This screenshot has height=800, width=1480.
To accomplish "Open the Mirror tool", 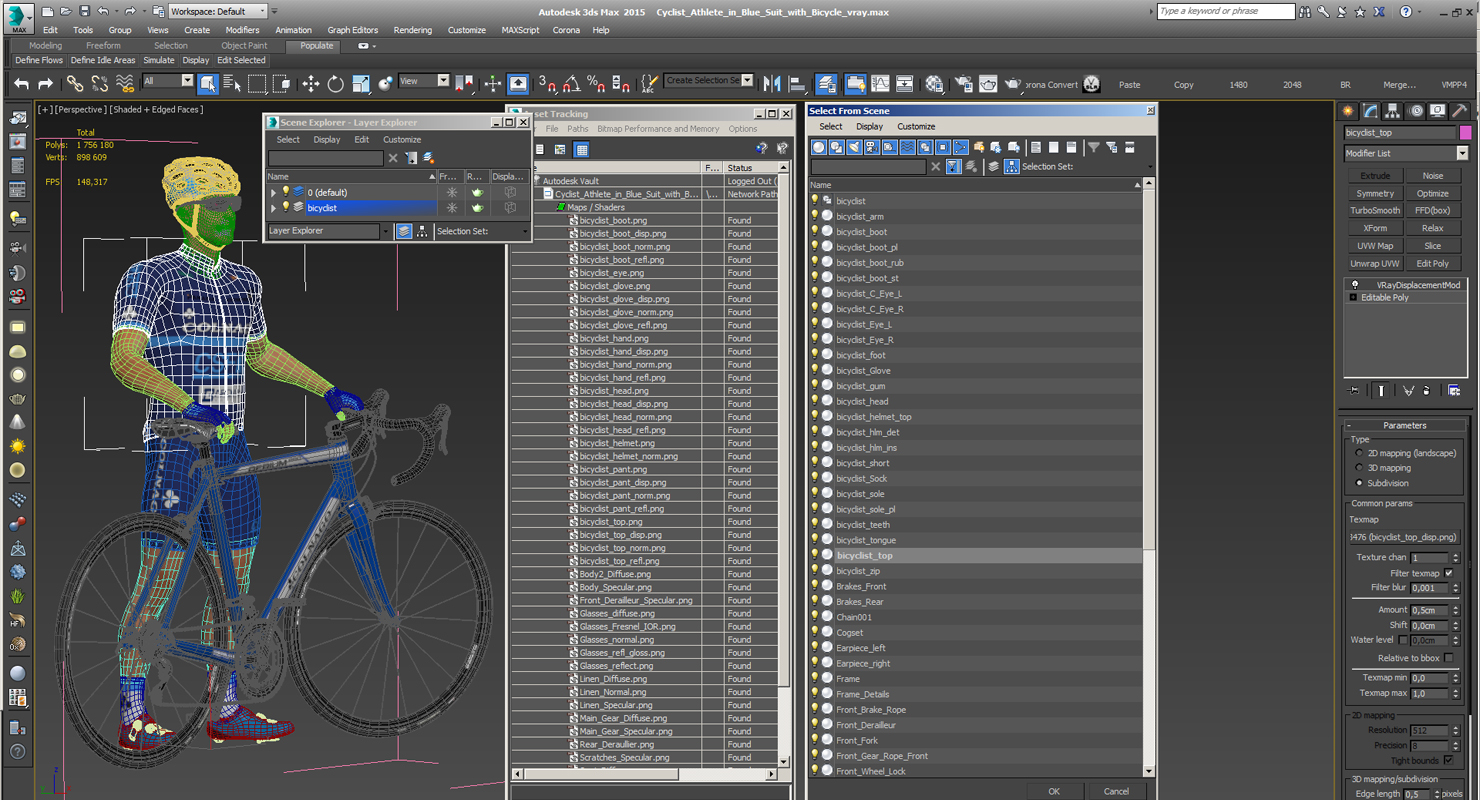I will (x=772, y=84).
